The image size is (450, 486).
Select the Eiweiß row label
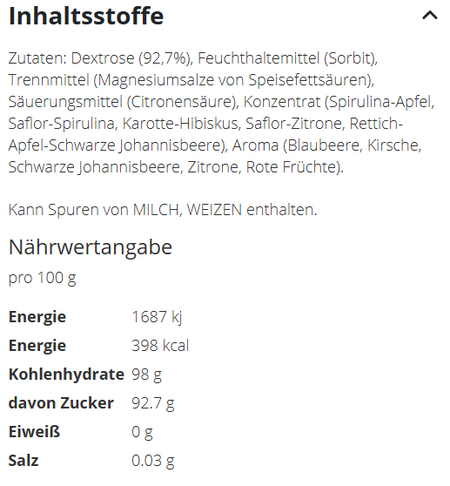(34, 432)
